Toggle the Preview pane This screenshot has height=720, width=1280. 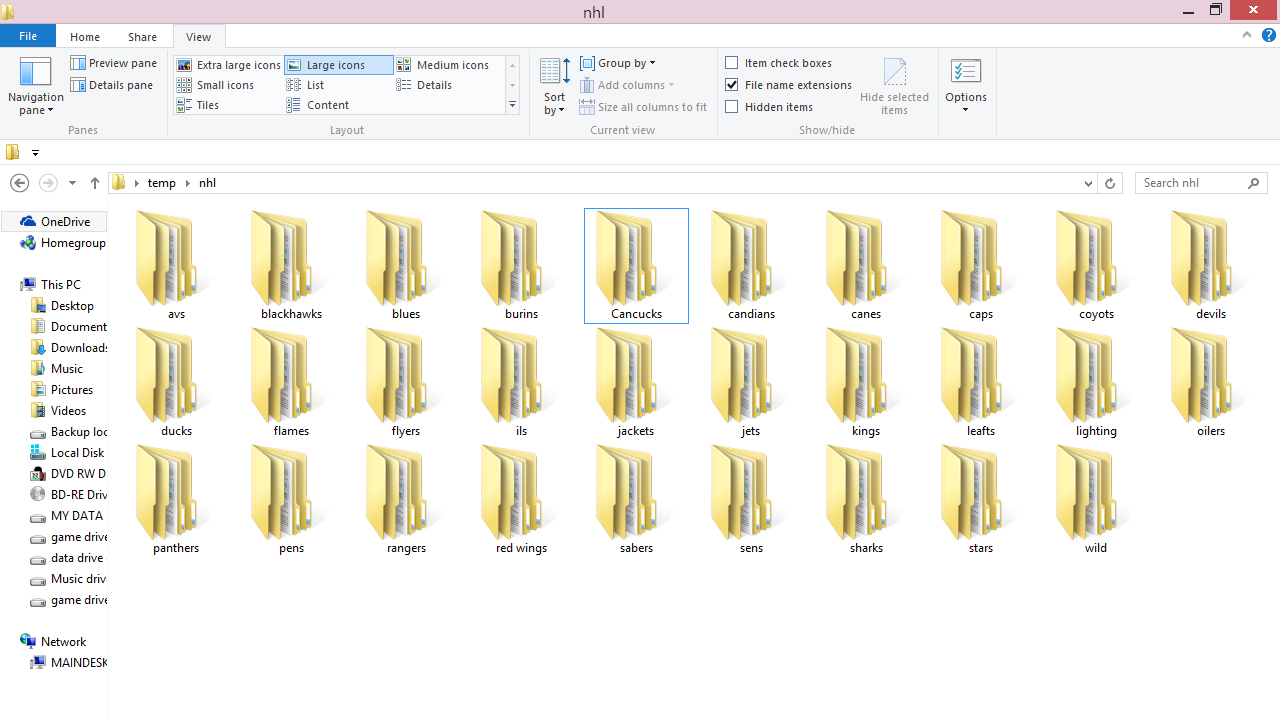pyautogui.click(x=114, y=63)
